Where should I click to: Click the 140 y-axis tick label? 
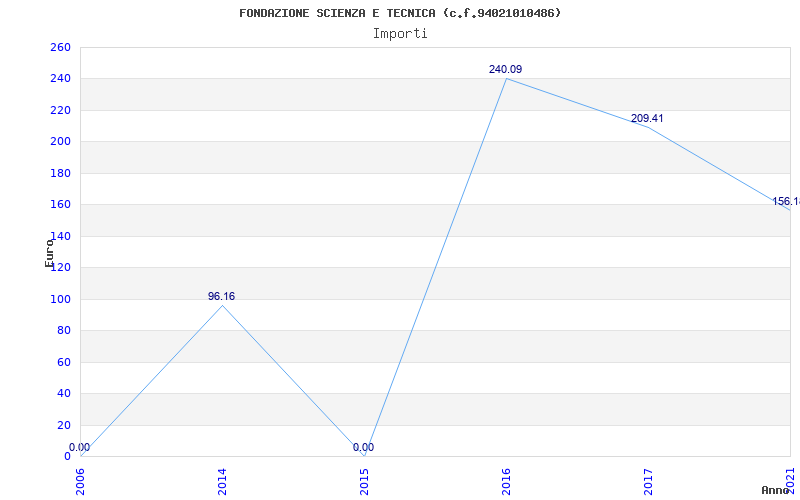(60, 236)
